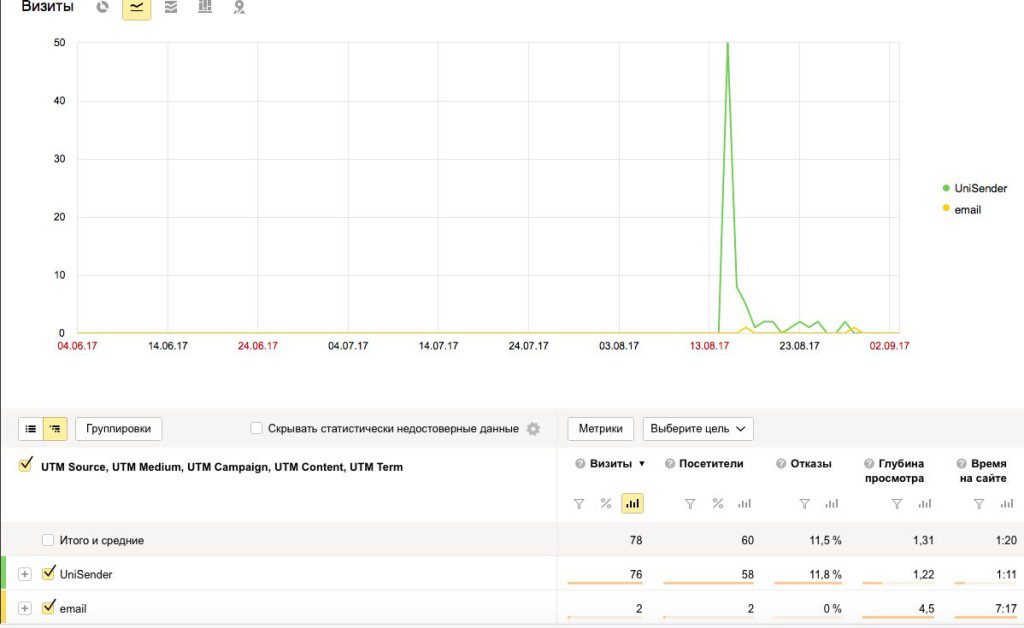Click help icon next to Отказы
1024x628 pixels.
(780, 464)
